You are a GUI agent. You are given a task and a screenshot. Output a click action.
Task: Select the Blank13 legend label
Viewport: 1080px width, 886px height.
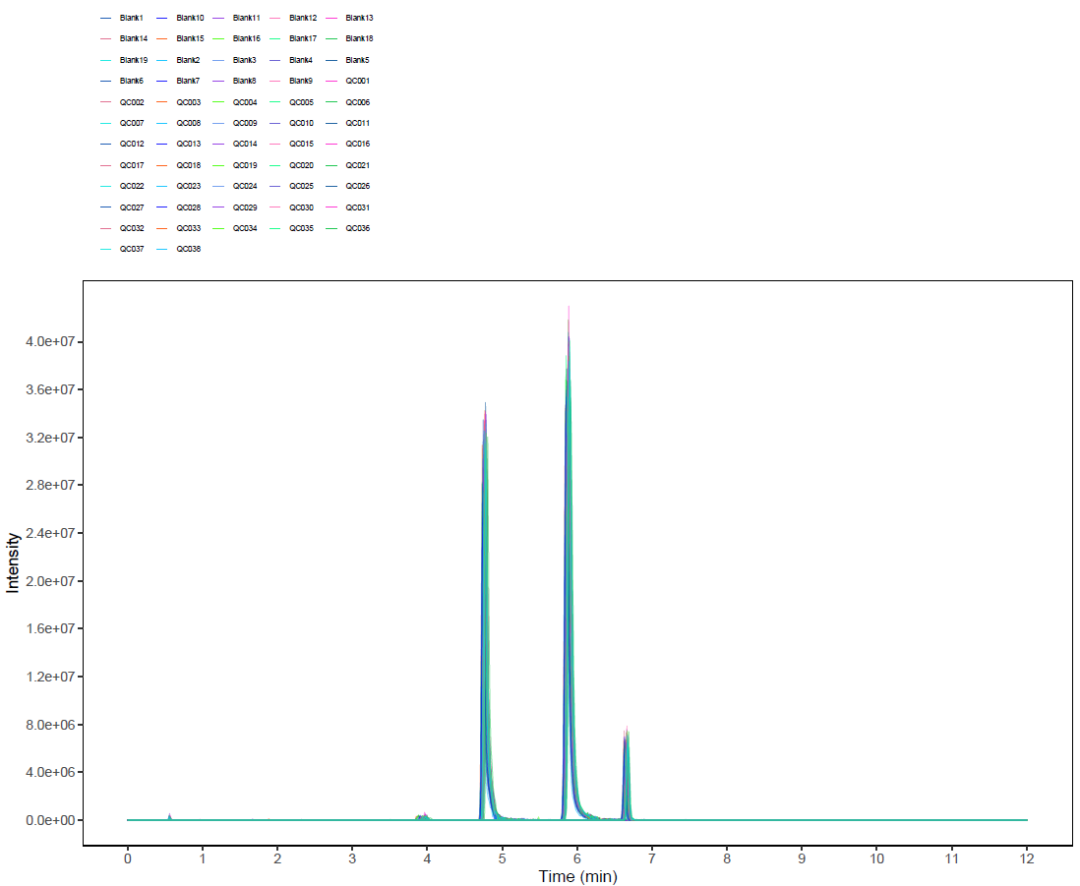click(x=359, y=18)
